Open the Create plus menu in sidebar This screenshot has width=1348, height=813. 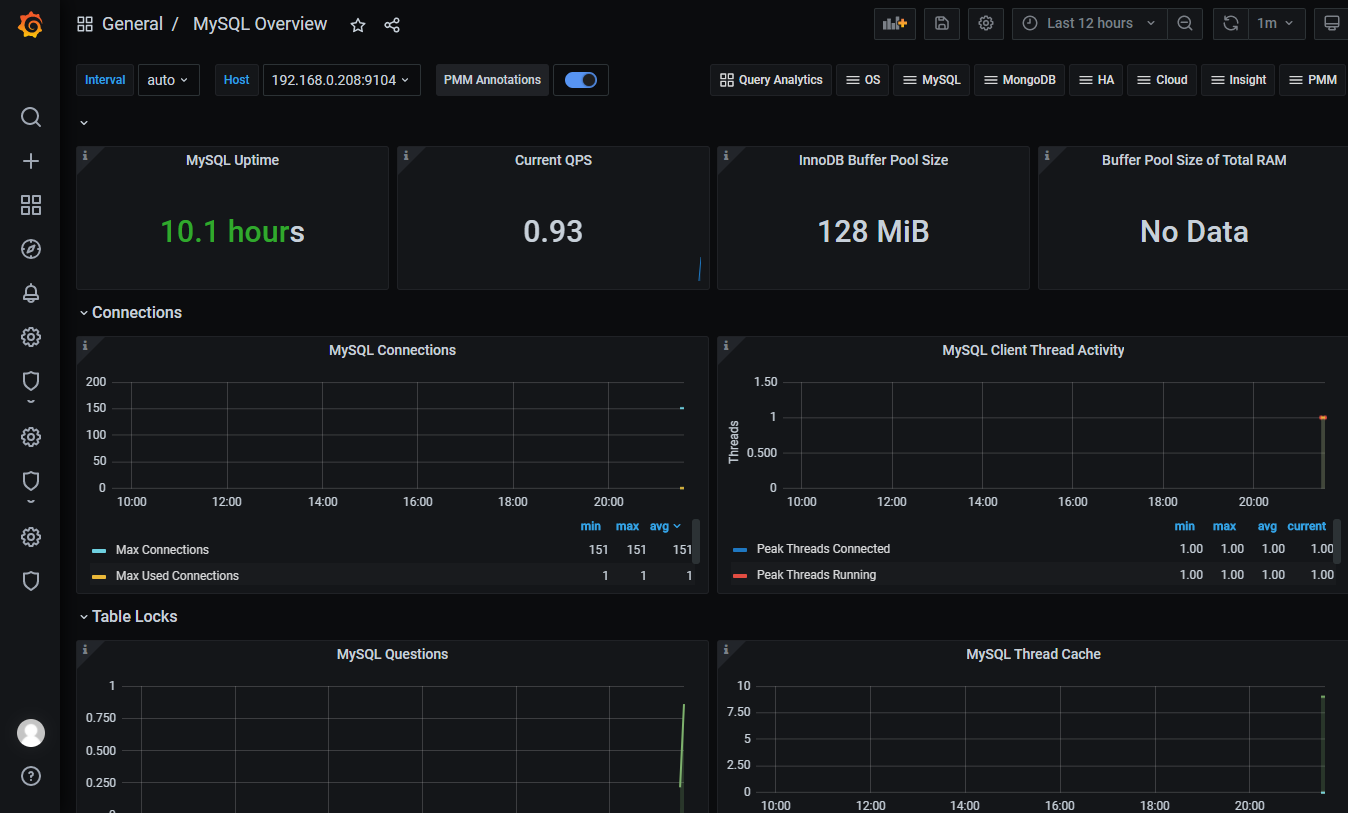[31, 161]
